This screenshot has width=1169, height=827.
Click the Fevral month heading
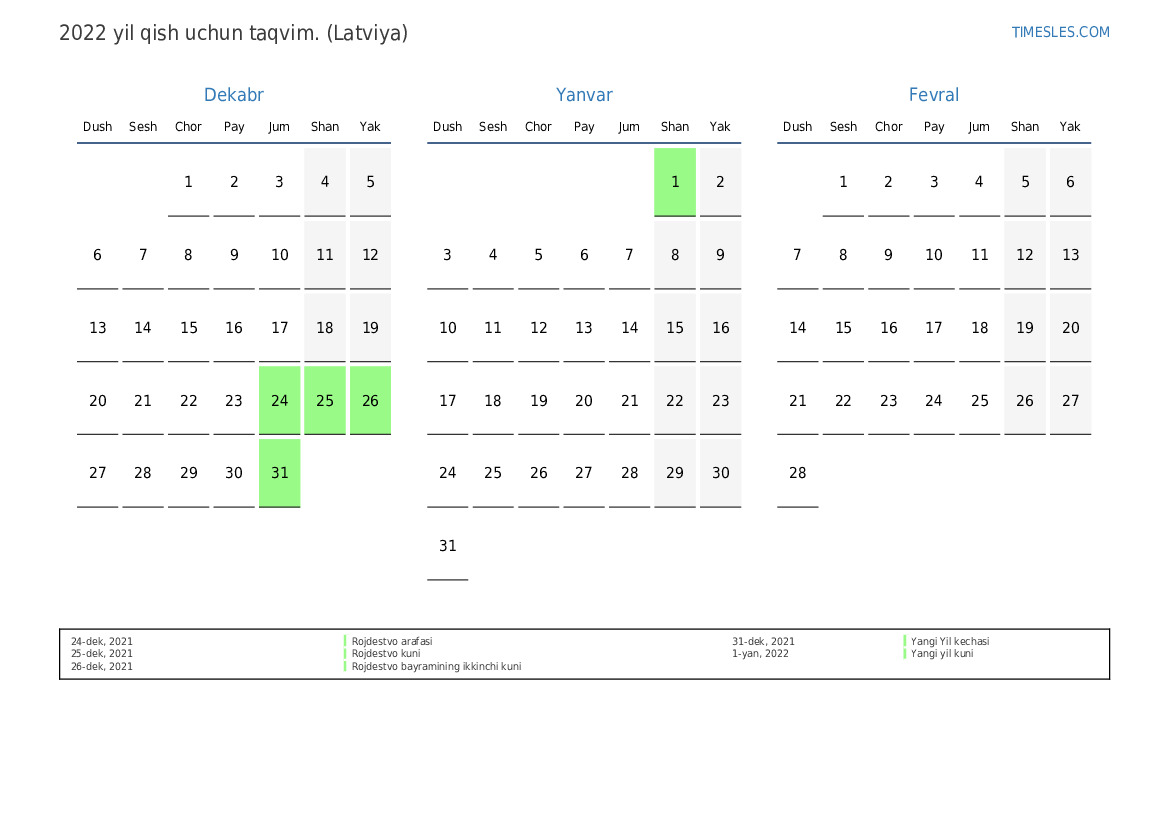click(x=933, y=95)
